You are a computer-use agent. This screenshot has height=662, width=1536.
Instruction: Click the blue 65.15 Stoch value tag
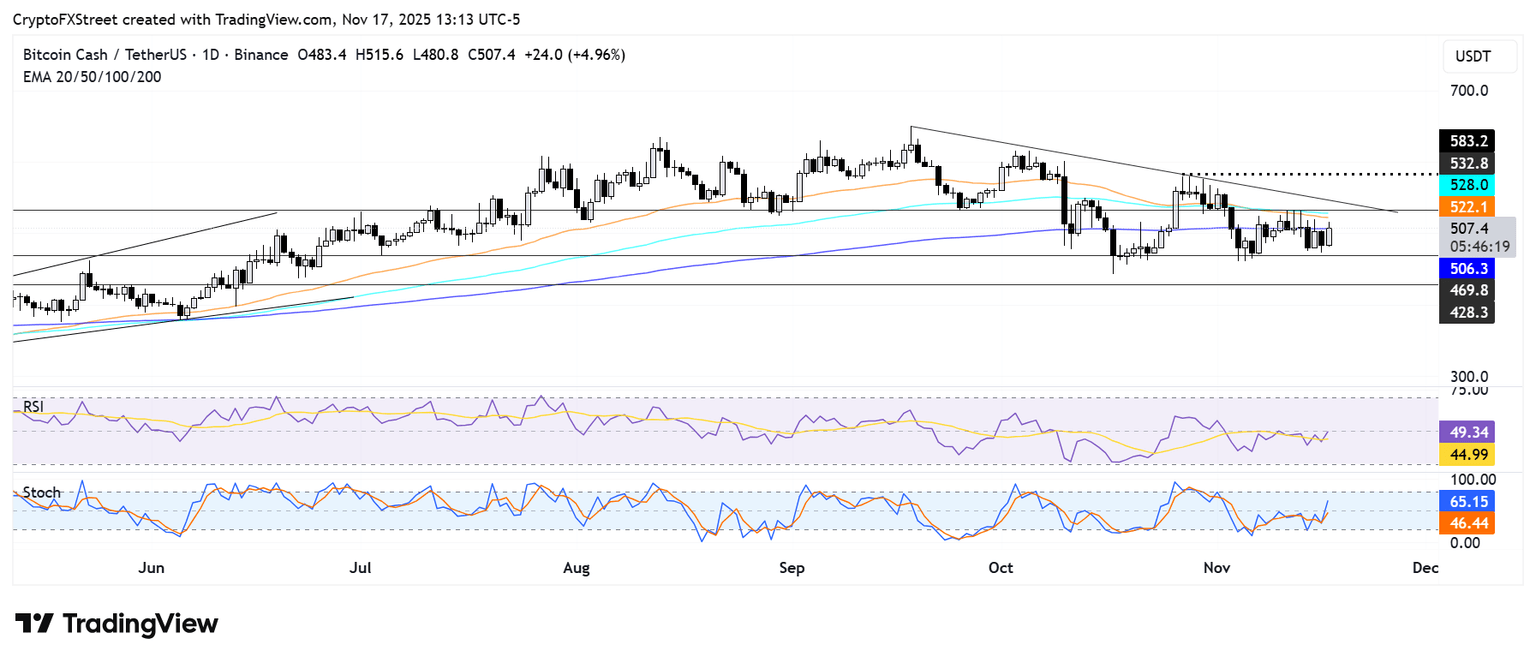coord(1466,502)
